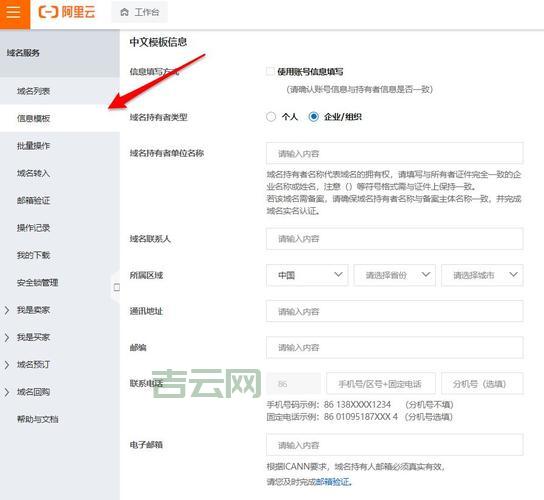Click 分机号(选填) input field

point(482,384)
